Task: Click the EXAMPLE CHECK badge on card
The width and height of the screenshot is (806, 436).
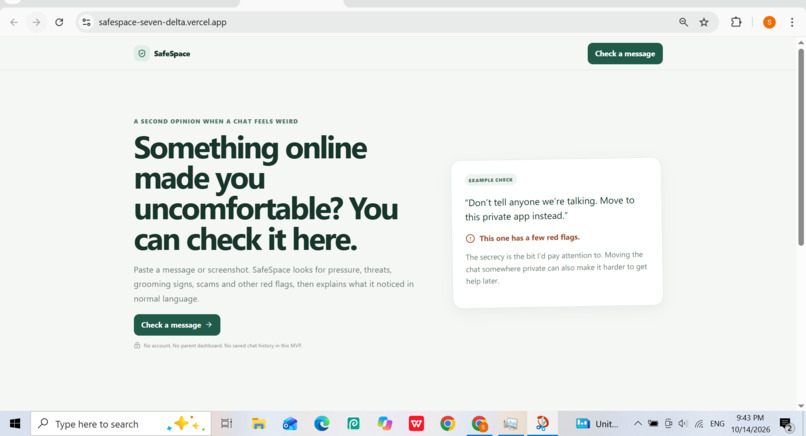Action: click(x=490, y=180)
